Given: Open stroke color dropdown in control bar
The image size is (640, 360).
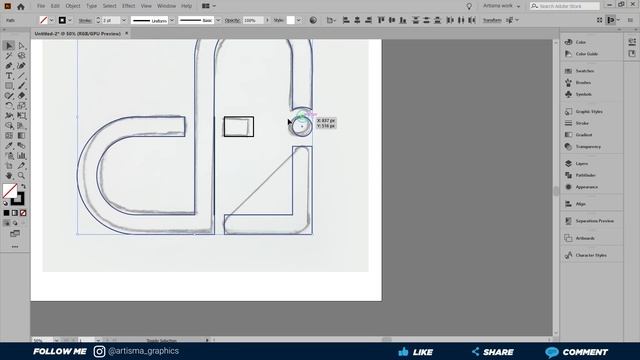Looking at the screenshot, I should click(70, 20).
